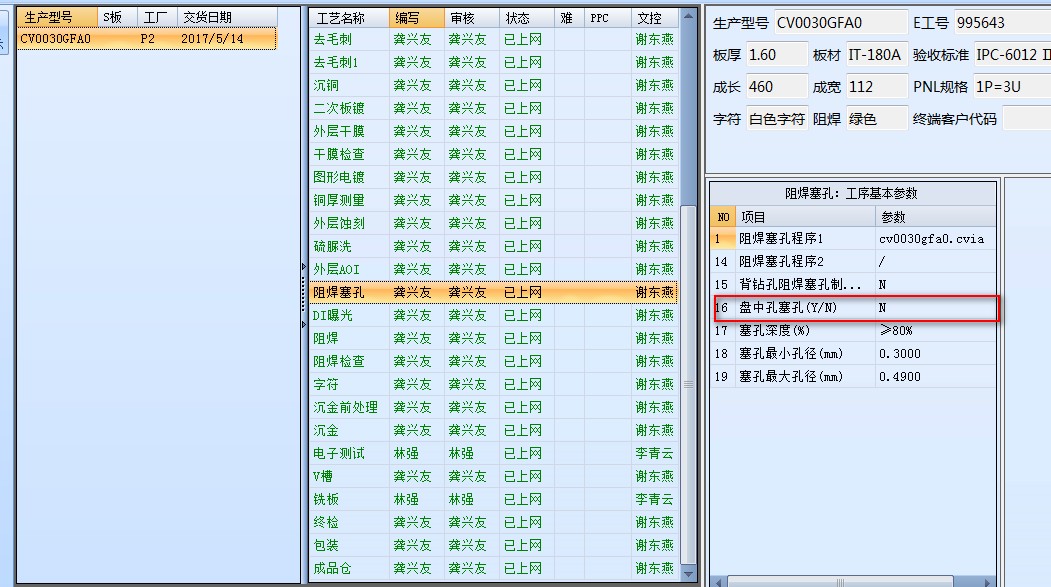Click the 编写 column header
Screen dimensions: 1051x587
(x=416, y=18)
